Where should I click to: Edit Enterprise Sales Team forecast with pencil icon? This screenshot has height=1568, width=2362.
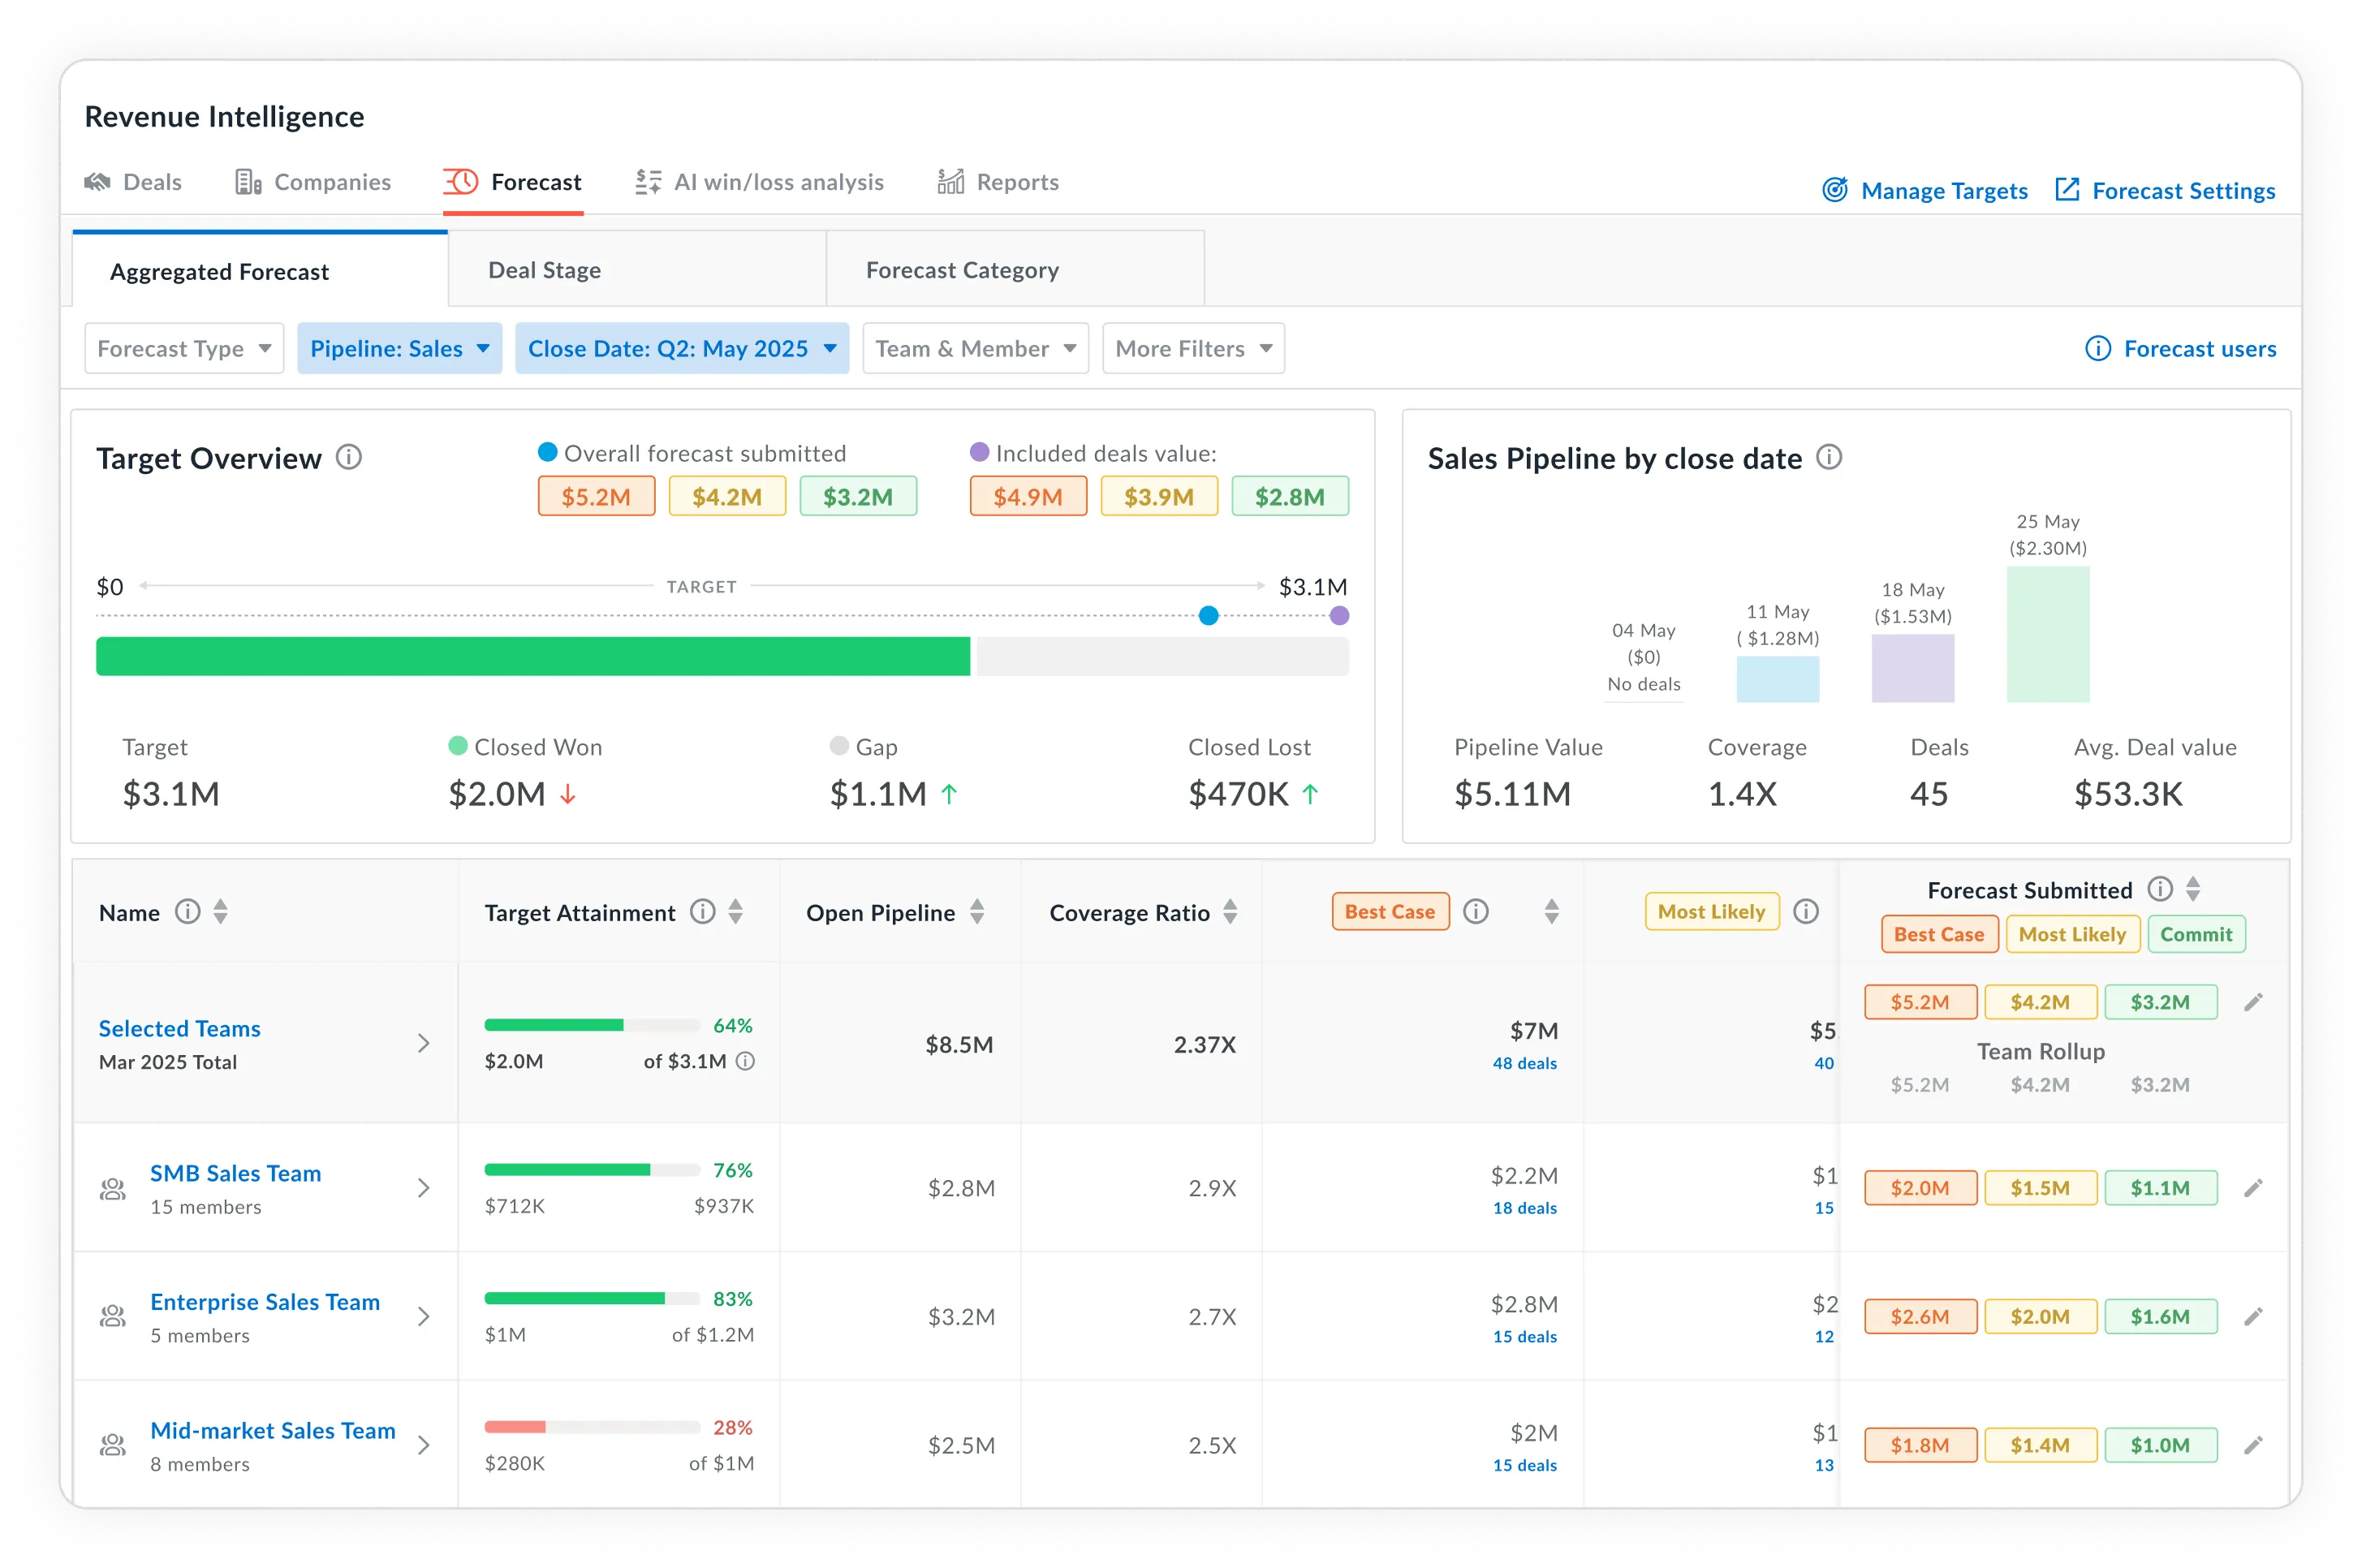2255,1316
